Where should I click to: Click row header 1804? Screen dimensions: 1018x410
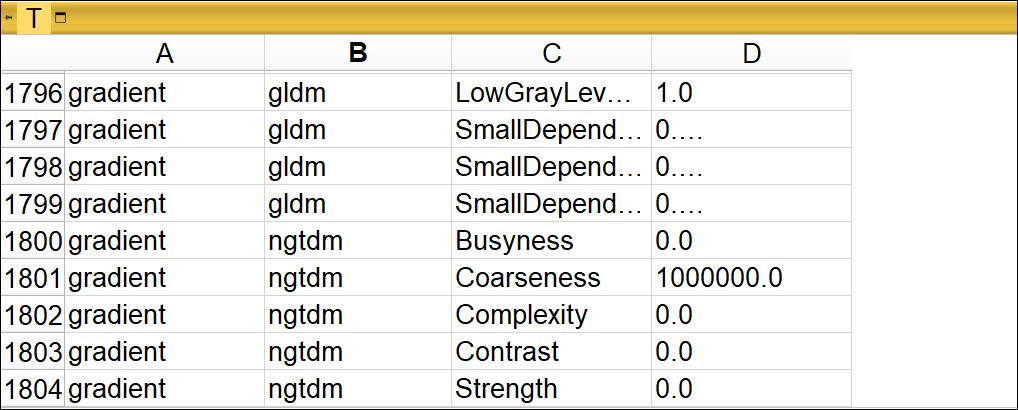[x=33, y=388]
